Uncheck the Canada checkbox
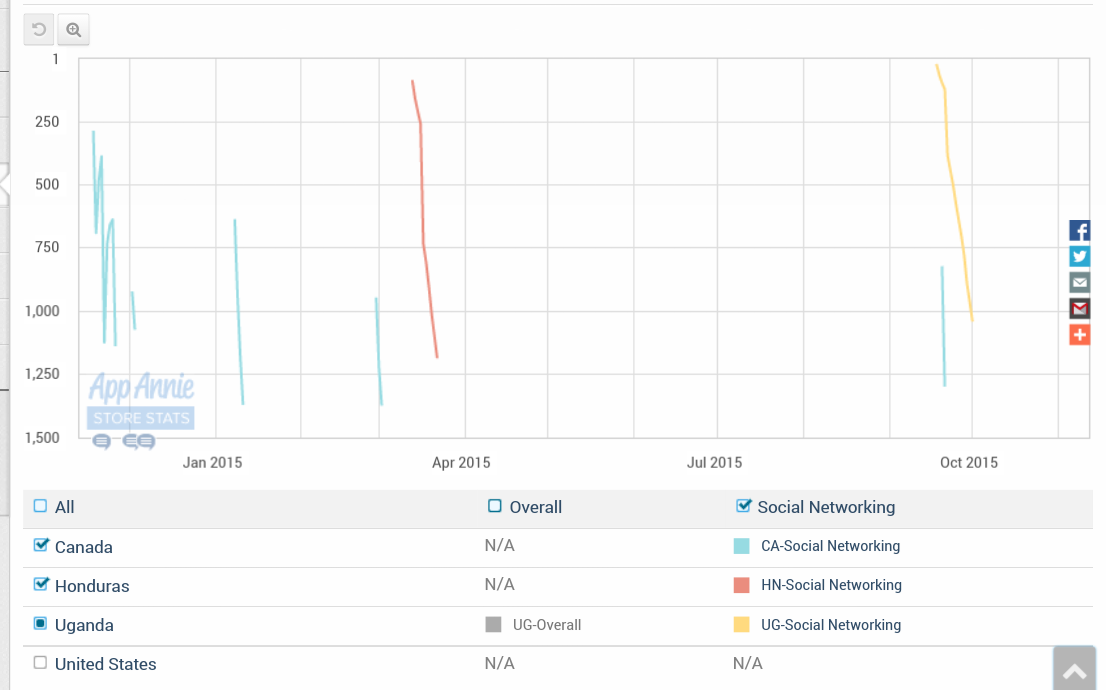The image size is (1106, 690). click(41, 546)
